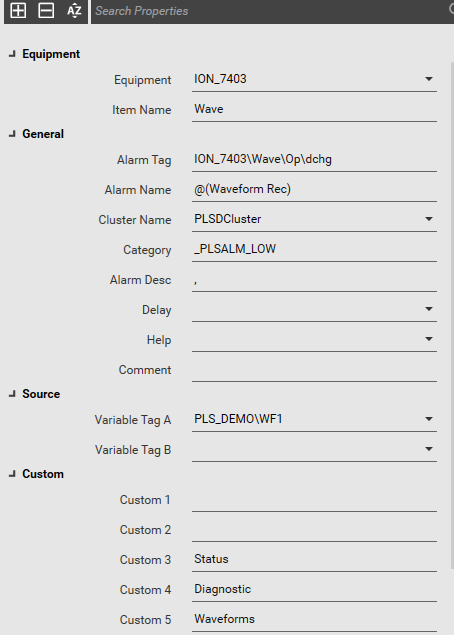Click the expand all properties icon
The height and width of the screenshot is (635, 454).
[x=18, y=11]
